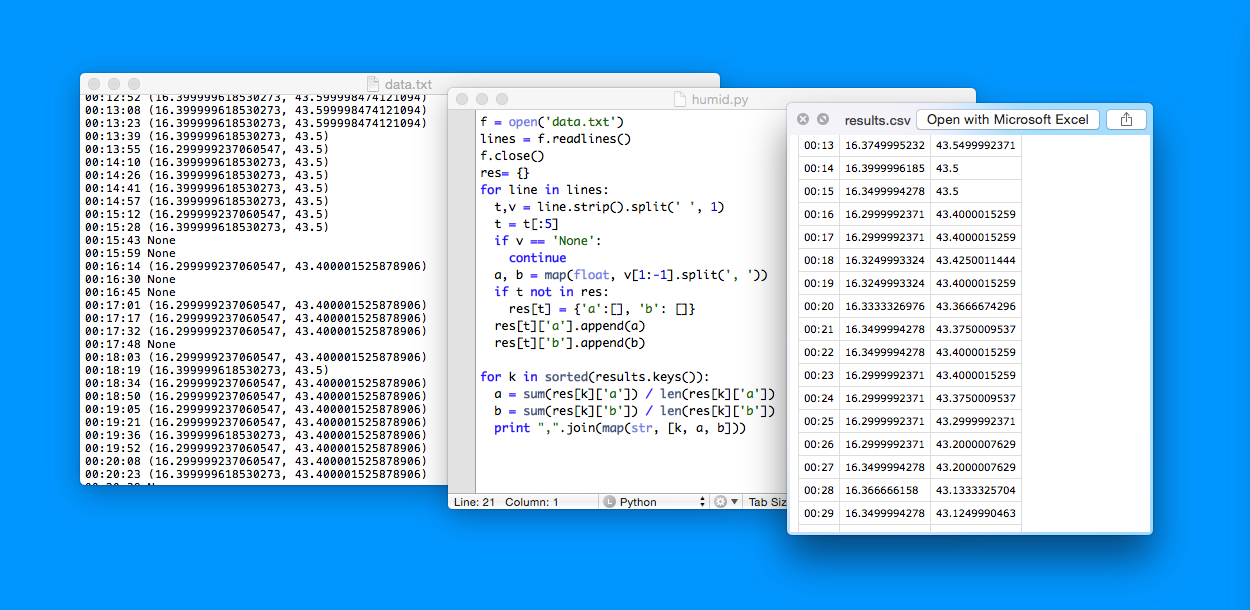Click the 00:18 time cell in results.csv
Viewport: 1250px width, 610px height.
pos(819,261)
